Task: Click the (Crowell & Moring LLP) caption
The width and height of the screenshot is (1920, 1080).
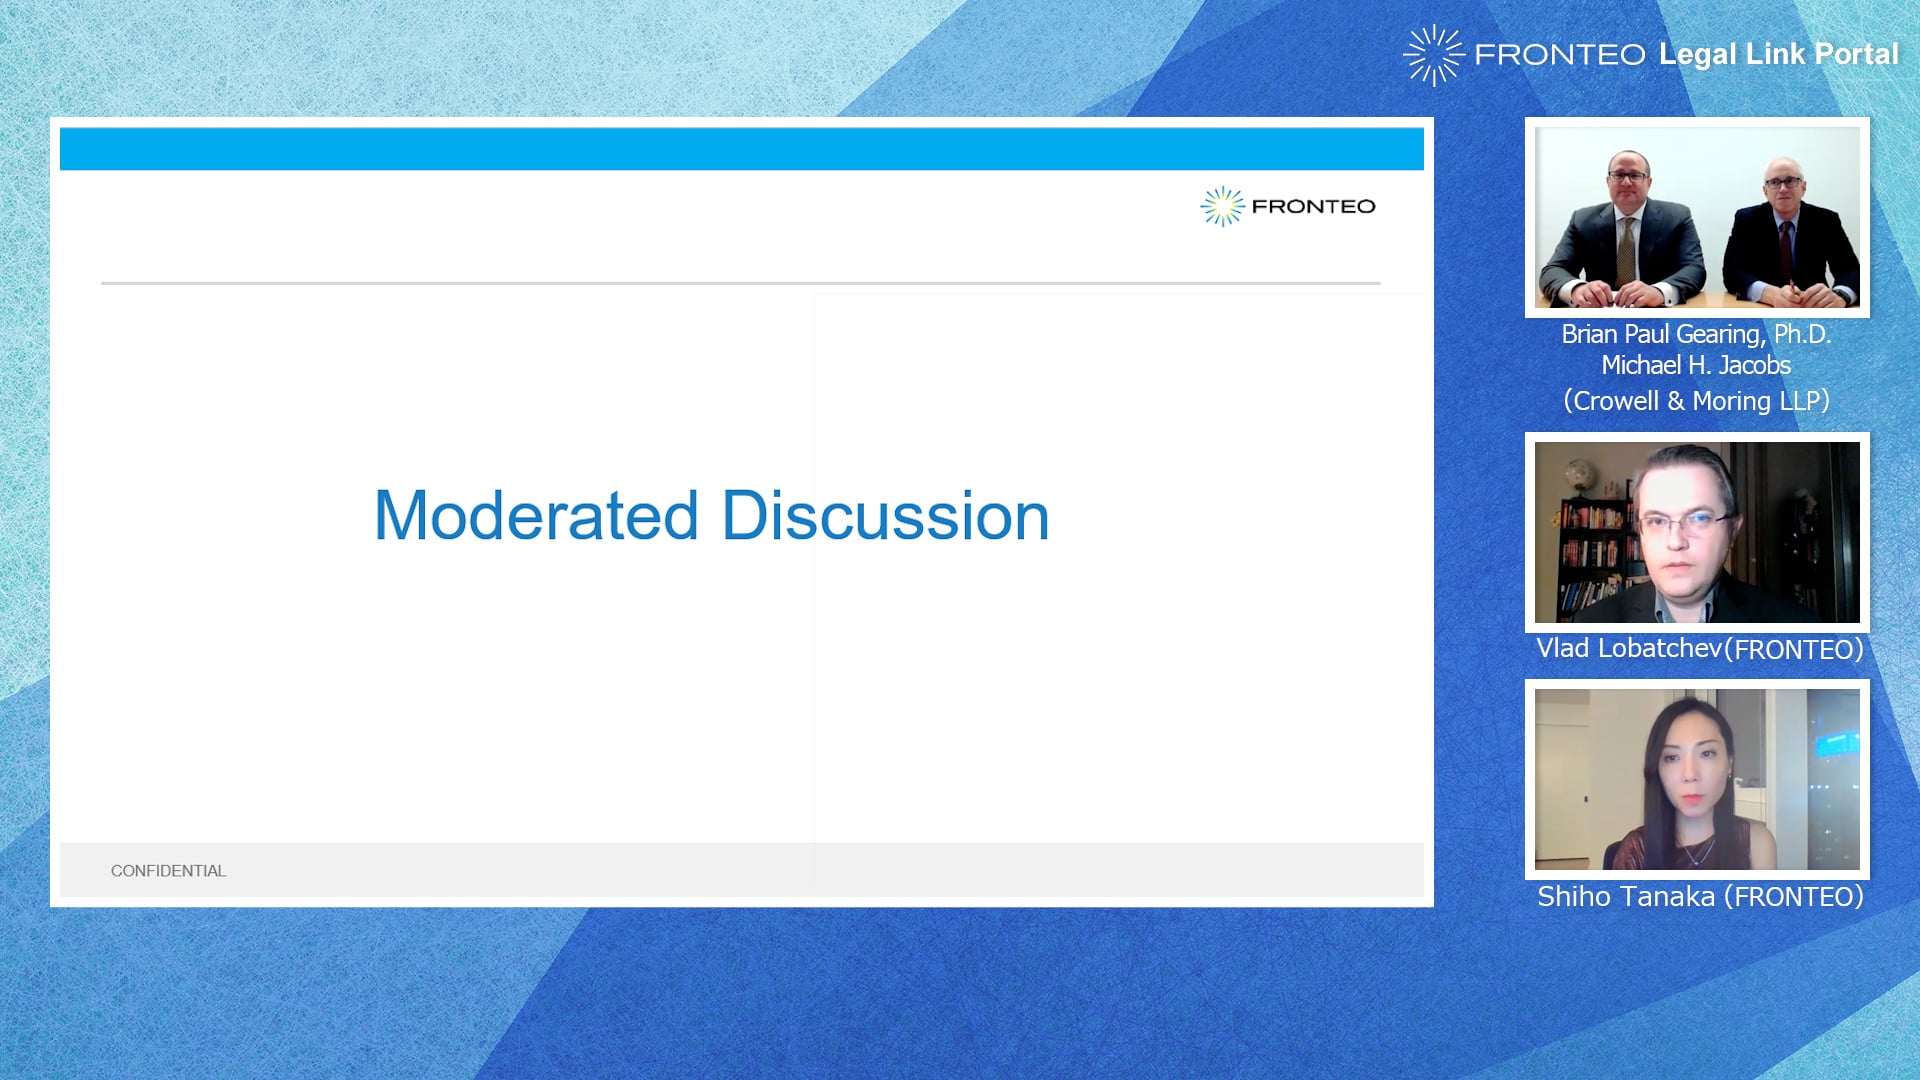Action: [1696, 401]
